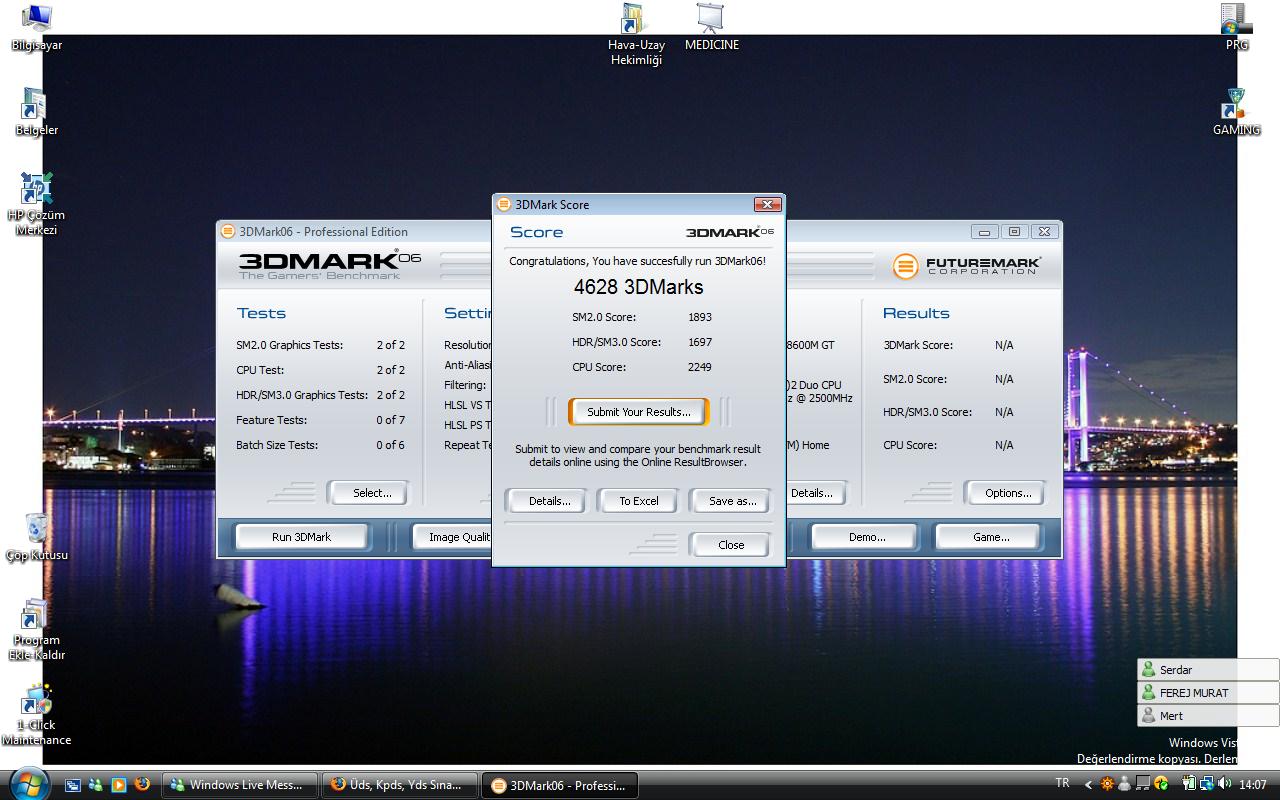Screen dimensions: 1280x800
Task: Switch to Windows Live Messenger taskbar button
Action: click(x=240, y=785)
